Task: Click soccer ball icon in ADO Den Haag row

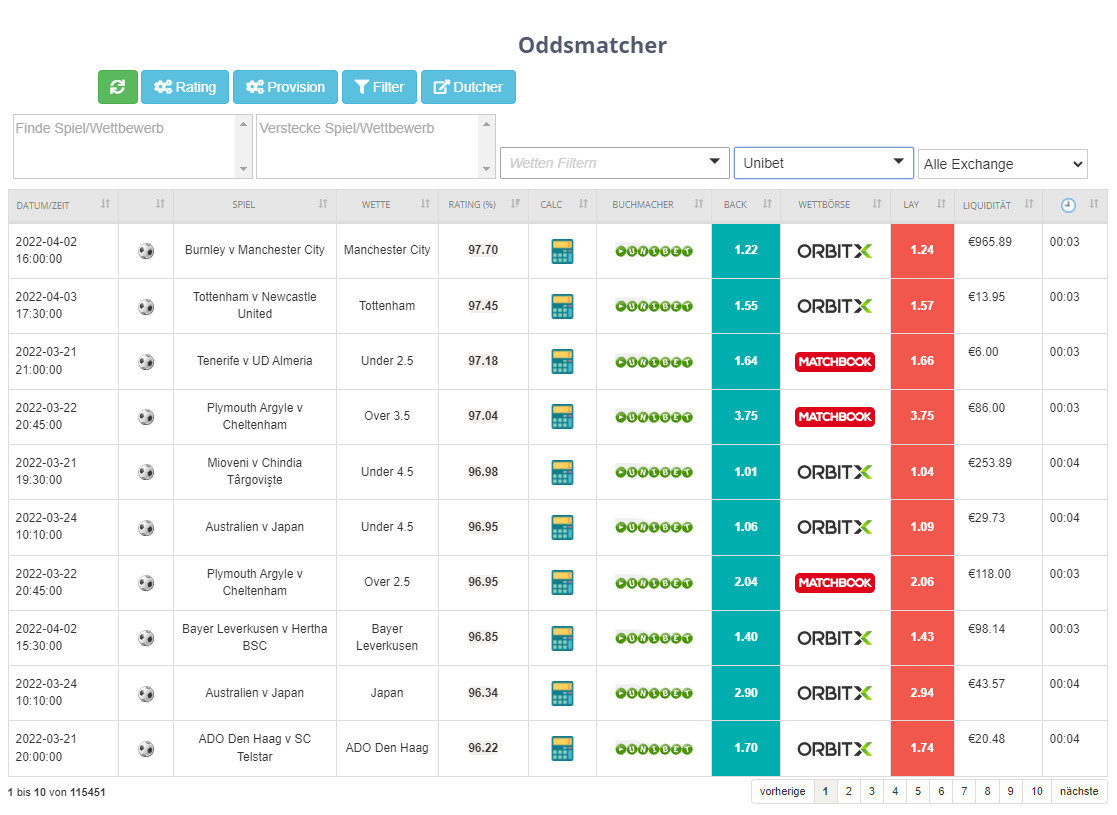Action: point(146,749)
